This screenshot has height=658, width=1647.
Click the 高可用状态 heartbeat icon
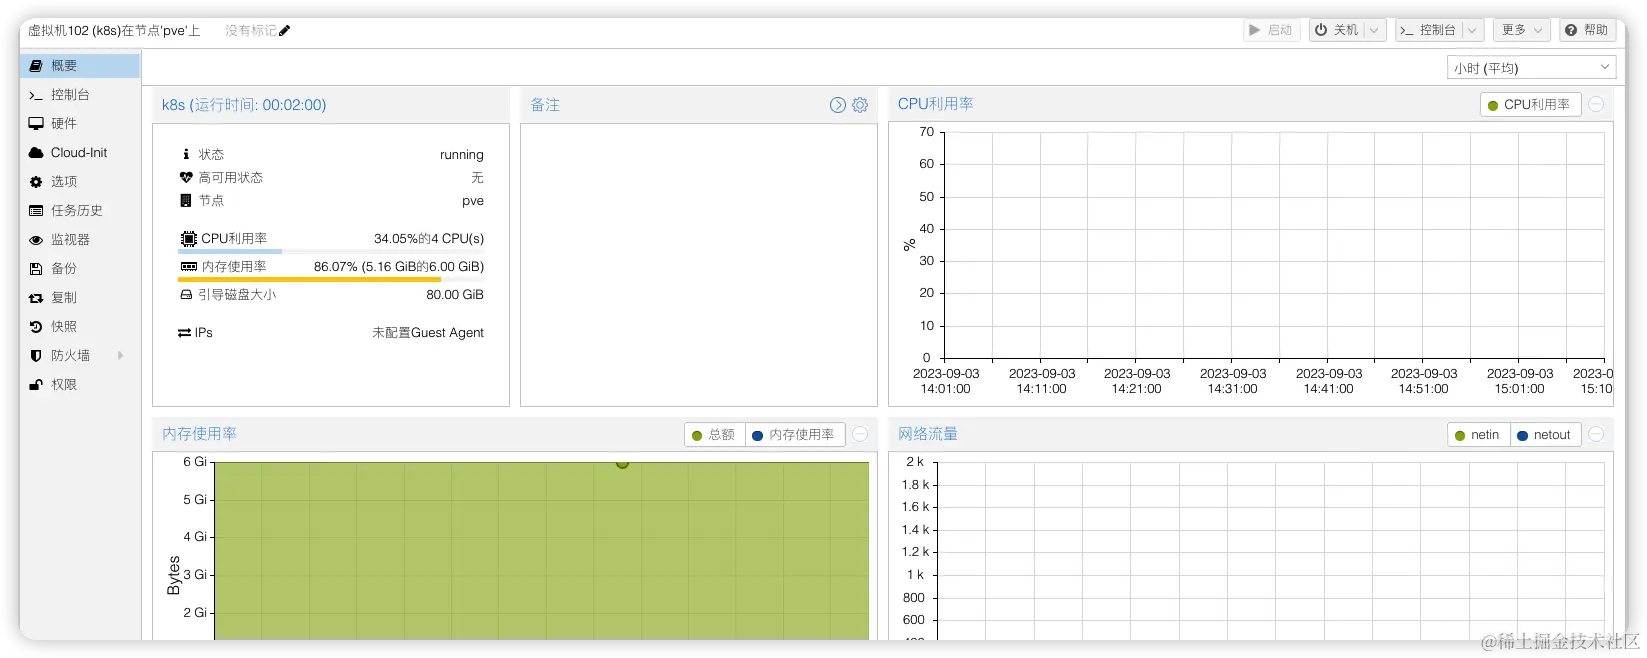[186, 177]
